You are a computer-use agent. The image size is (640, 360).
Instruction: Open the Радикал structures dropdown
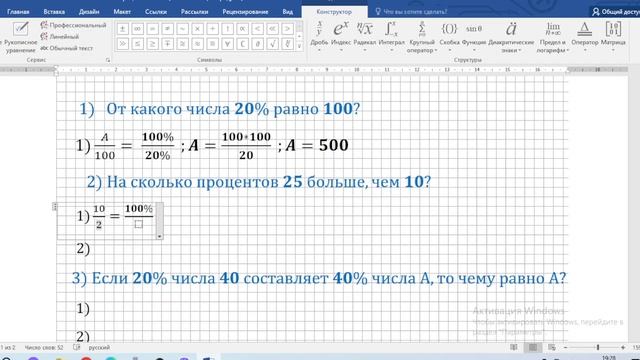coord(364,38)
